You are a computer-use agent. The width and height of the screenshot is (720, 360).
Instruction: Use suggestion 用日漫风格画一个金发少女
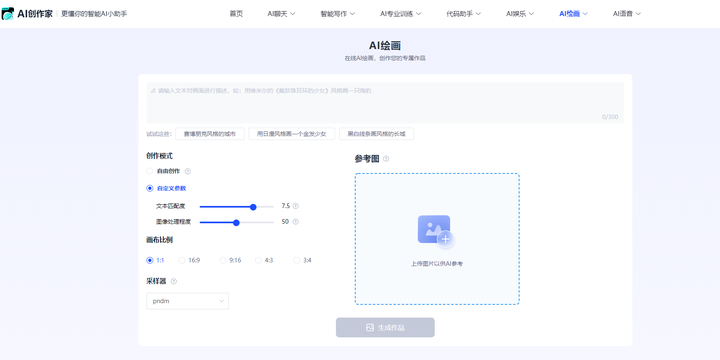click(x=292, y=134)
